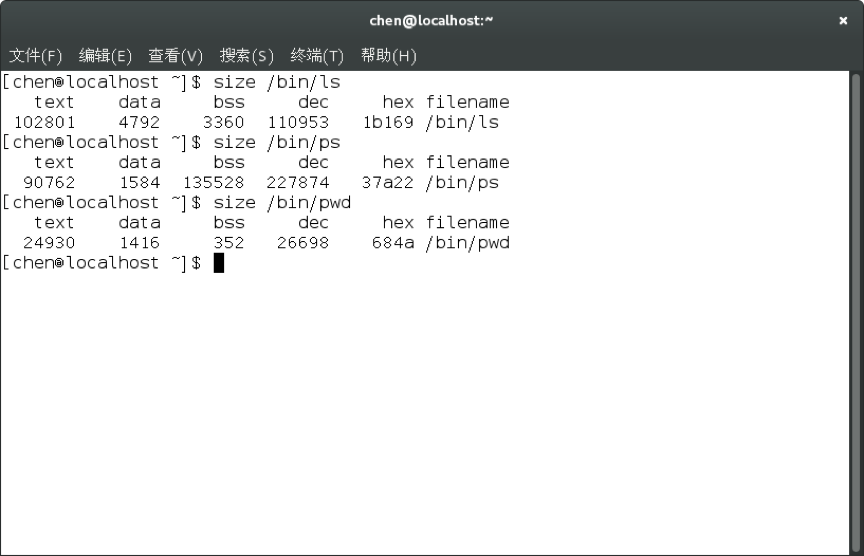Open the 查看(V) menu
Viewport: 864px width, 556px height.
[175, 55]
